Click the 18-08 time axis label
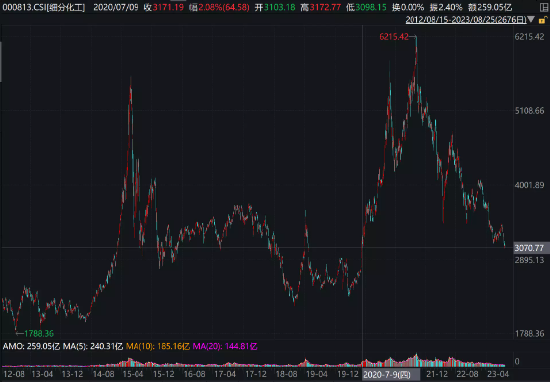This screenshot has height=383, width=550. pos(286,374)
